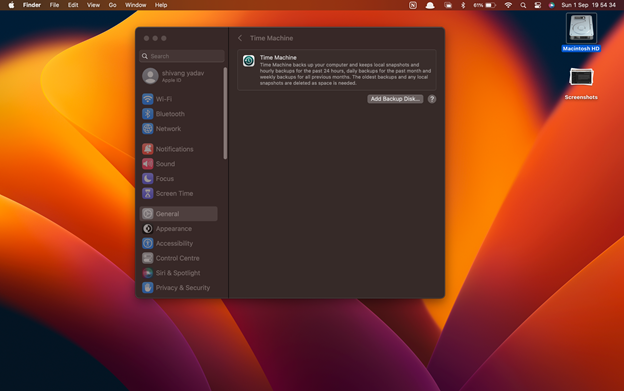This screenshot has height=391, width=624.
Task: Close the System Settings window
Action: (x=146, y=38)
